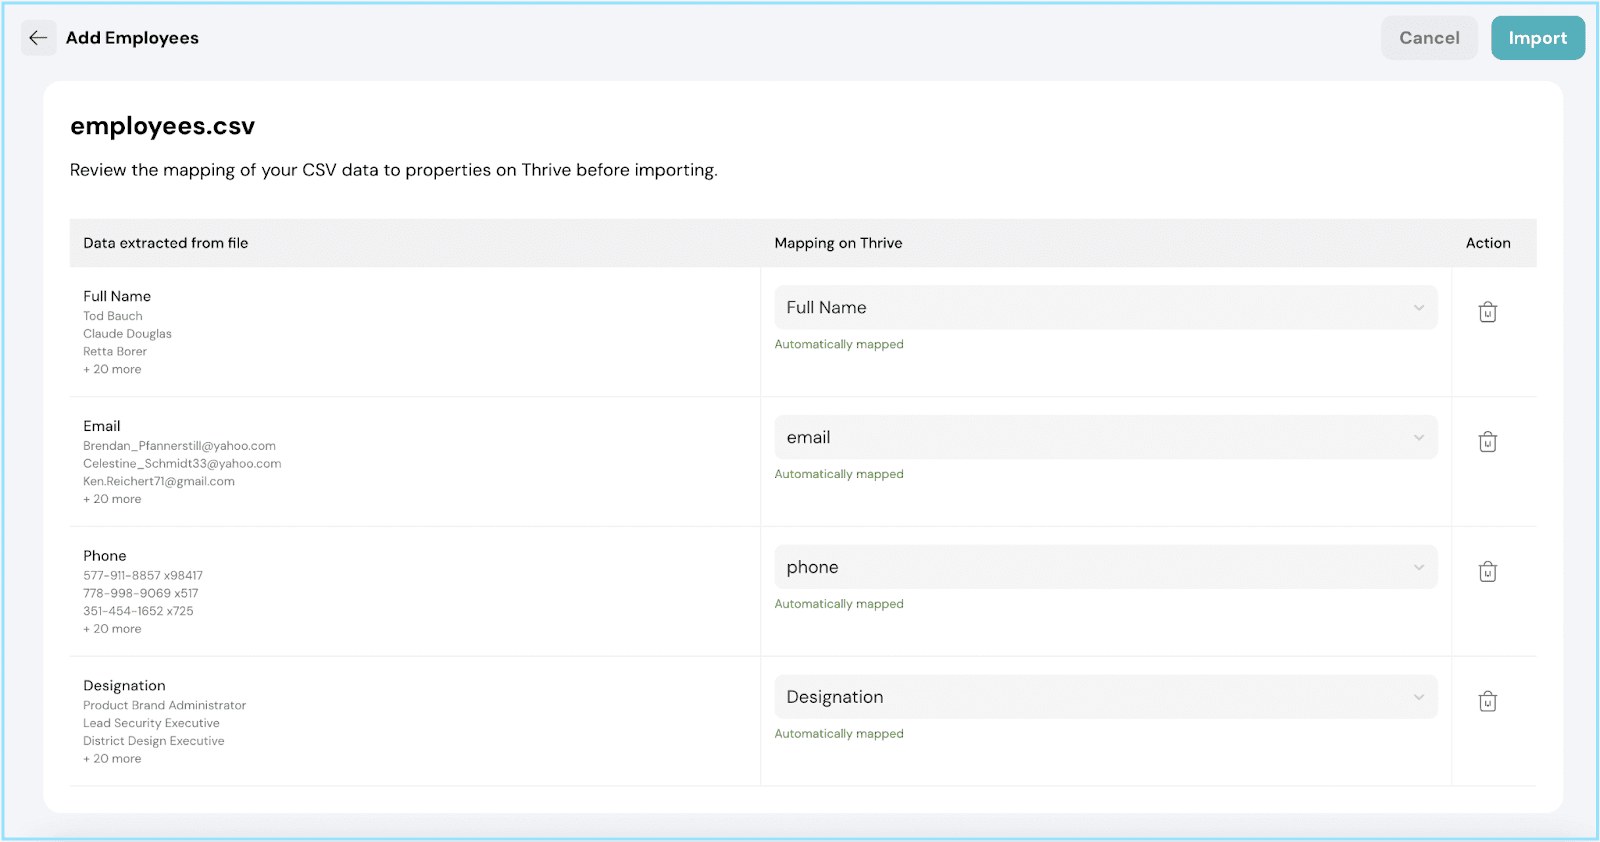1600x842 pixels.
Task: Select the 'Mapping on Thrive' column header
Action: click(x=838, y=243)
